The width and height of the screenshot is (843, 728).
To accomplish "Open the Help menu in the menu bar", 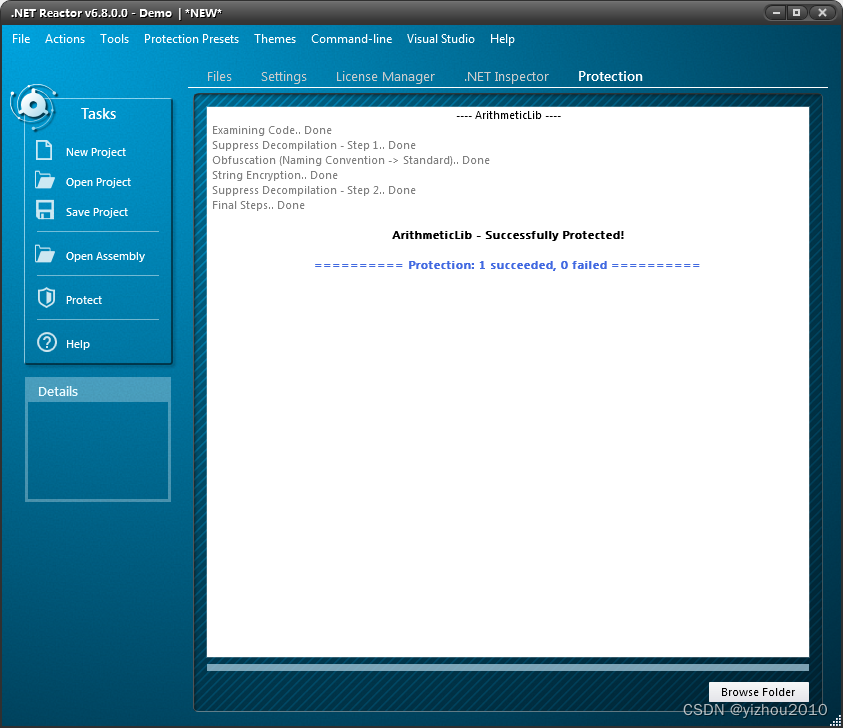I will [x=502, y=39].
